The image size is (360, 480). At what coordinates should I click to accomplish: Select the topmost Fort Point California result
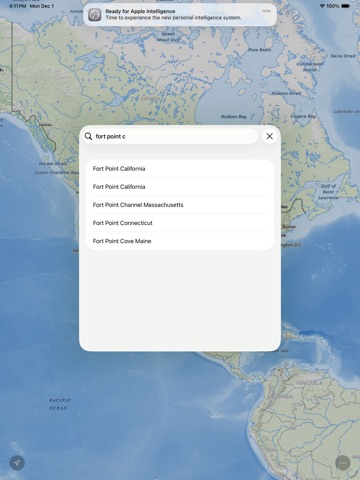click(x=180, y=169)
